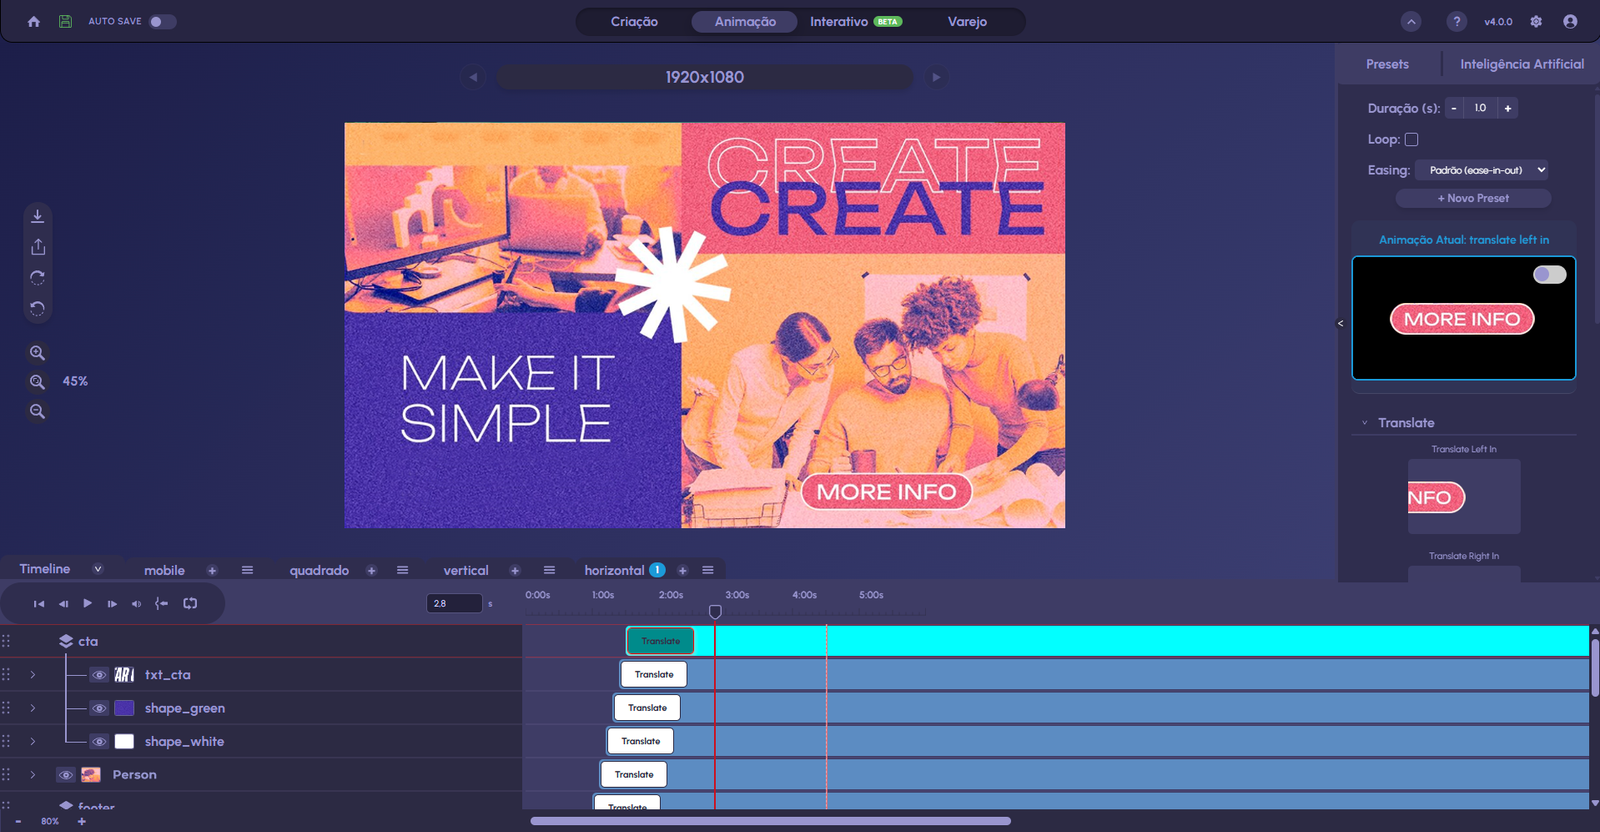
Task: Go to the previous canvas size arrow
Action: (473, 77)
